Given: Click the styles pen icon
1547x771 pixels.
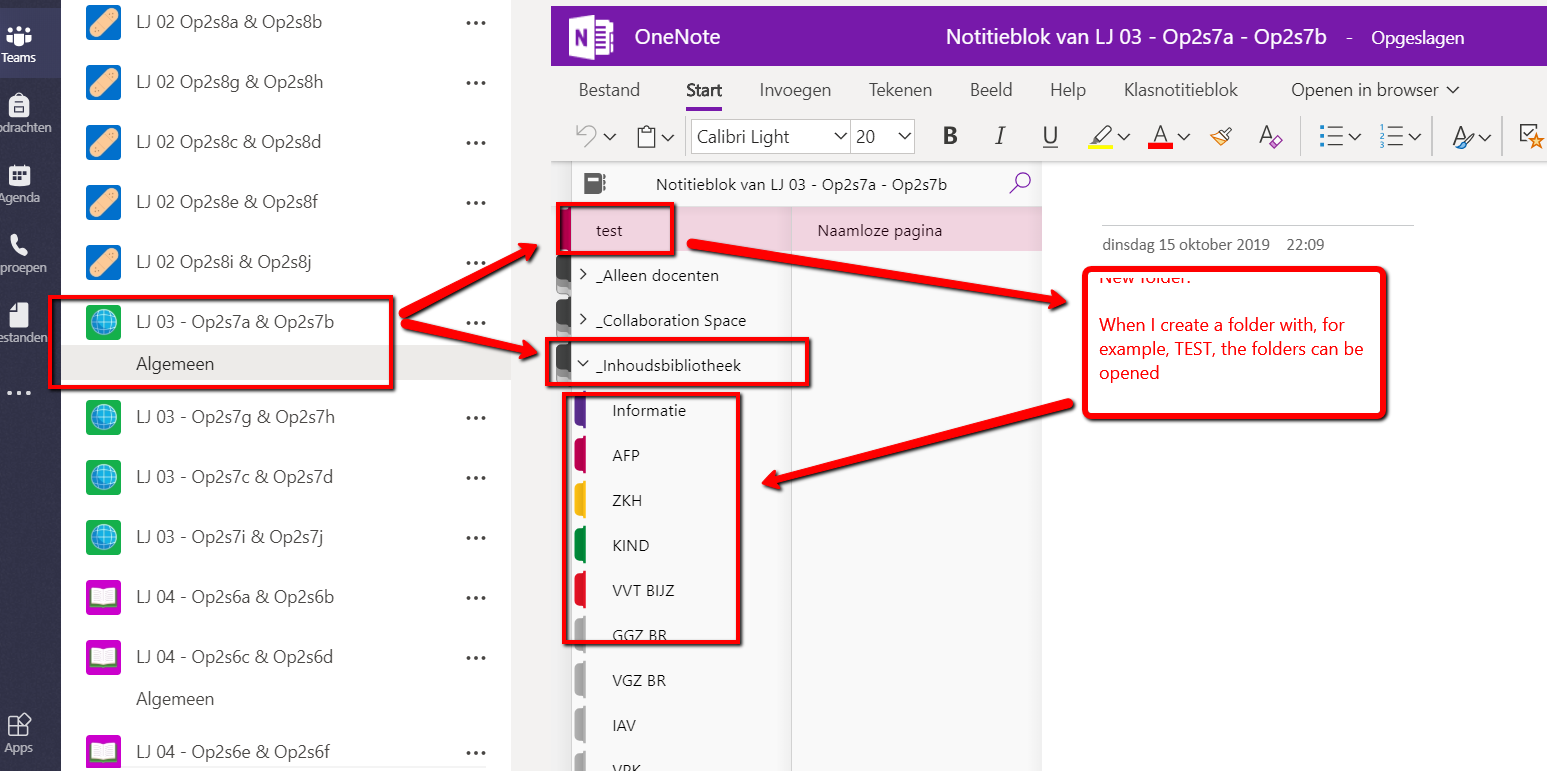Looking at the screenshot, I should point(1465,137).
